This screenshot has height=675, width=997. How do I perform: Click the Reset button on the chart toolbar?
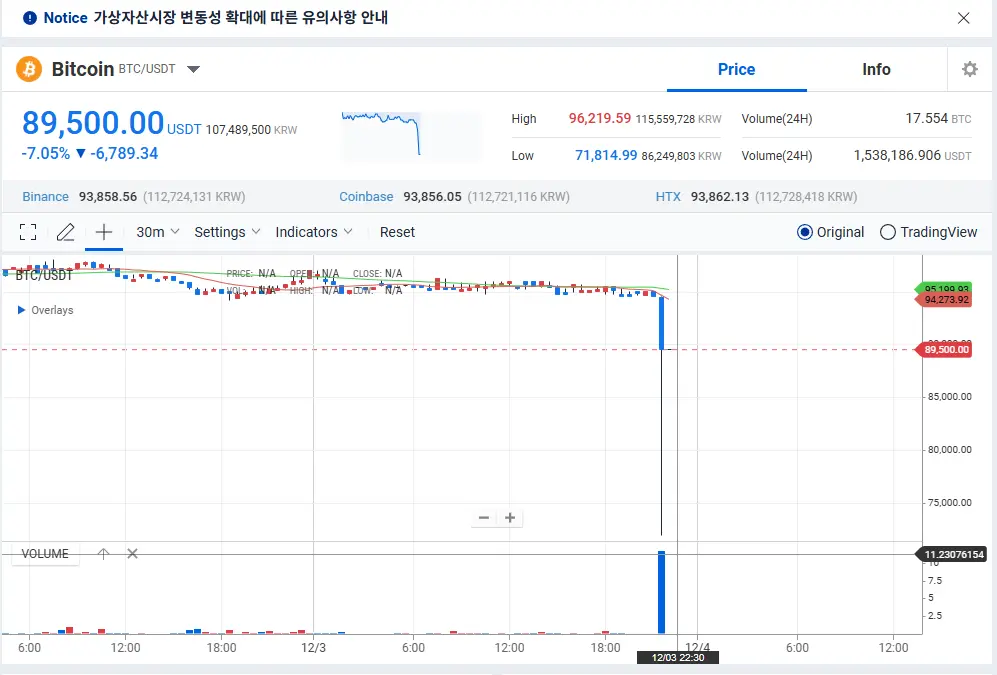(x=397, y=231)
